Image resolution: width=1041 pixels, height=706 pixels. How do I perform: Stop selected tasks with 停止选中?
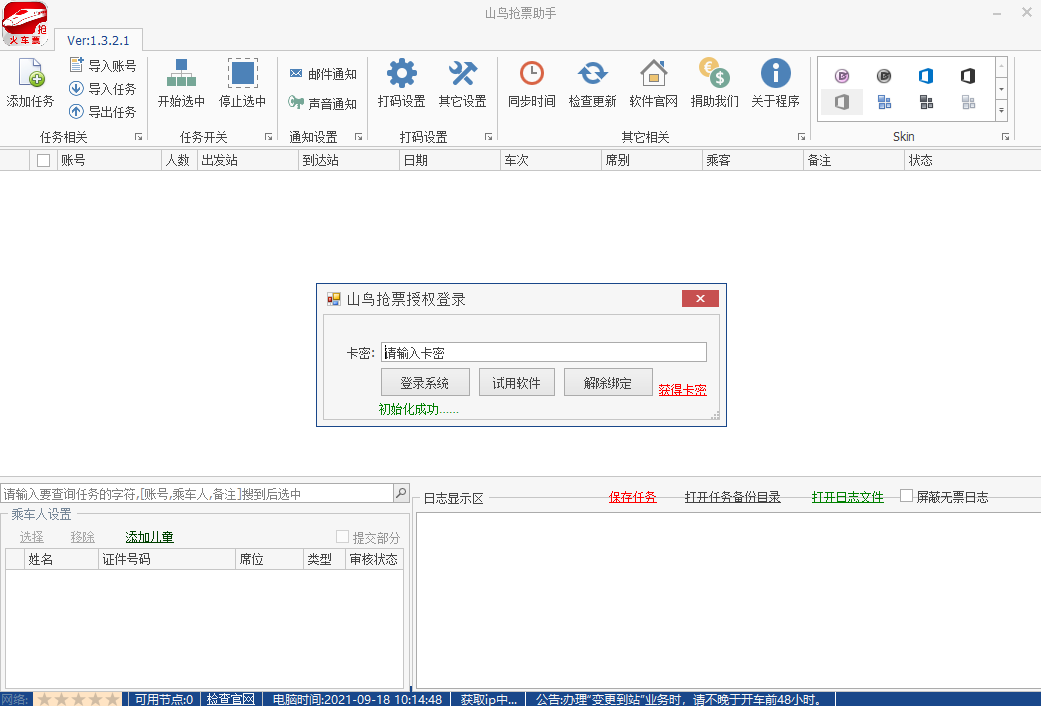point(242,84)
